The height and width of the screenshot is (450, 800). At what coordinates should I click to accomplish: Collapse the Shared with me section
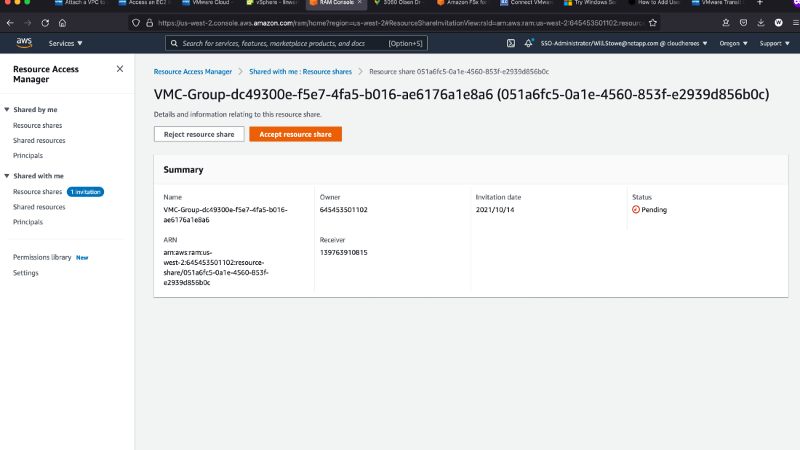(7, 176)
